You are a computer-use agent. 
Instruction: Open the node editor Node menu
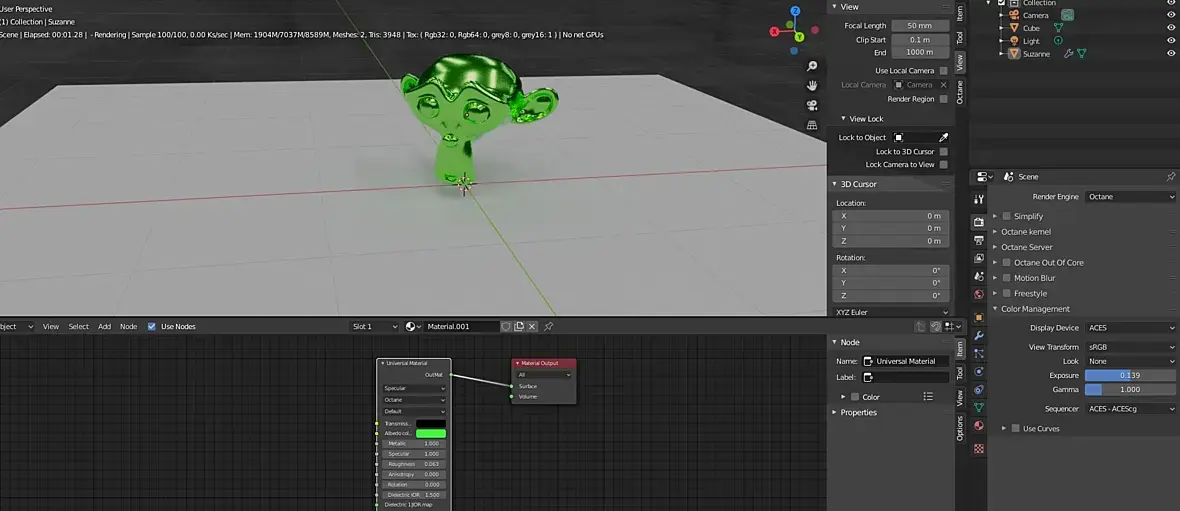tap(129, 327)
